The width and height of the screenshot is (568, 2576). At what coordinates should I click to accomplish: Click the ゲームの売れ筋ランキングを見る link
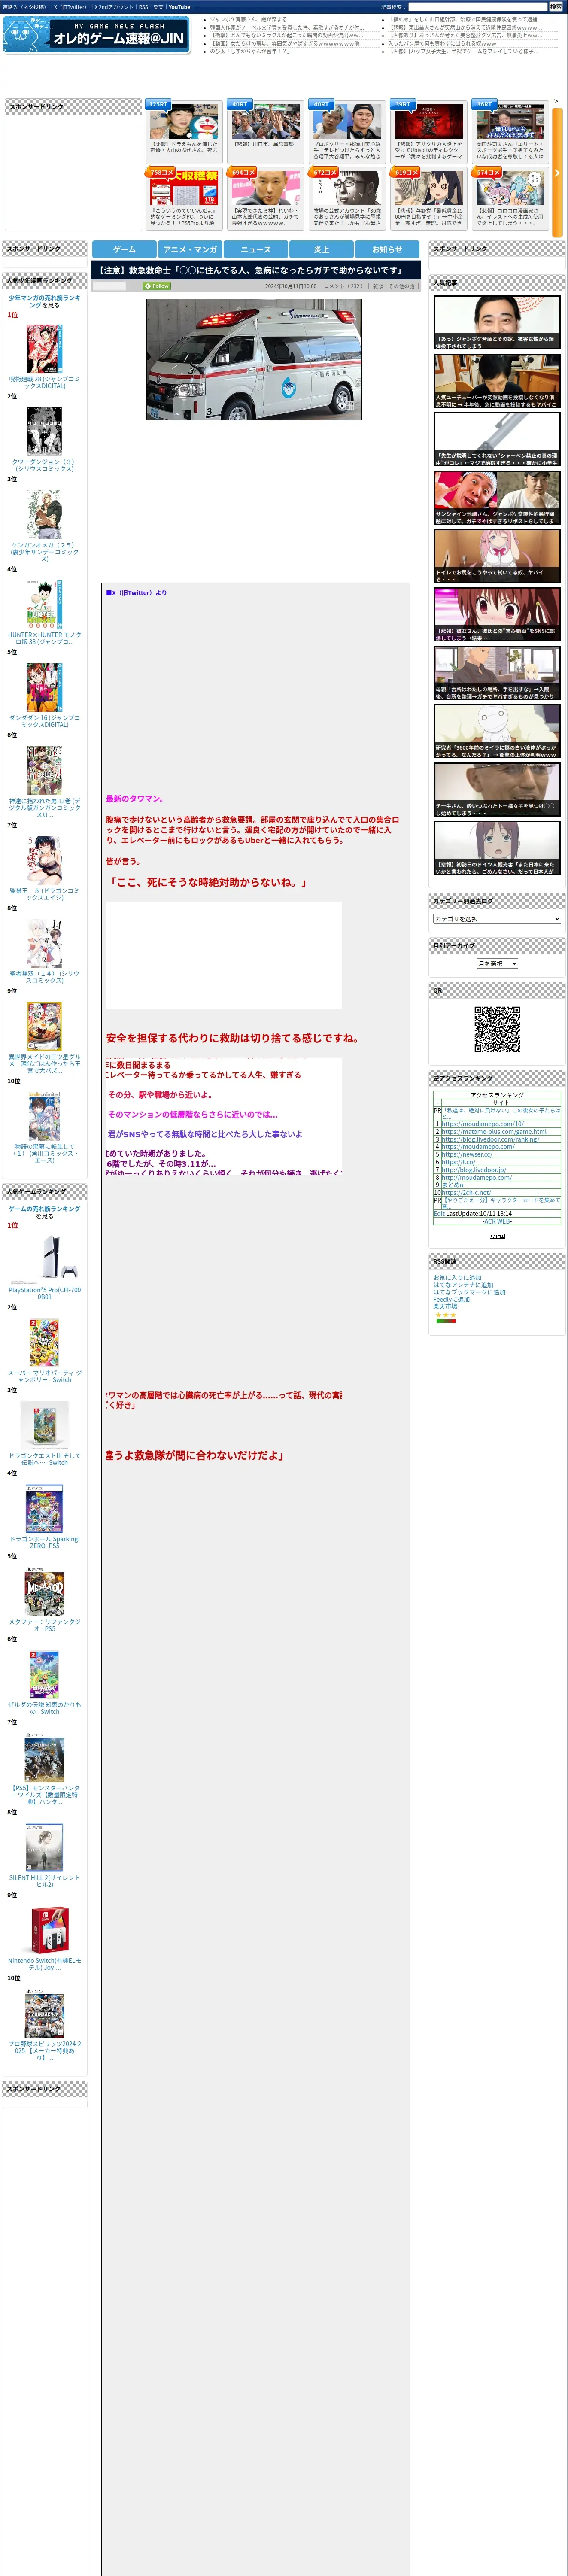pos(44,1212)
